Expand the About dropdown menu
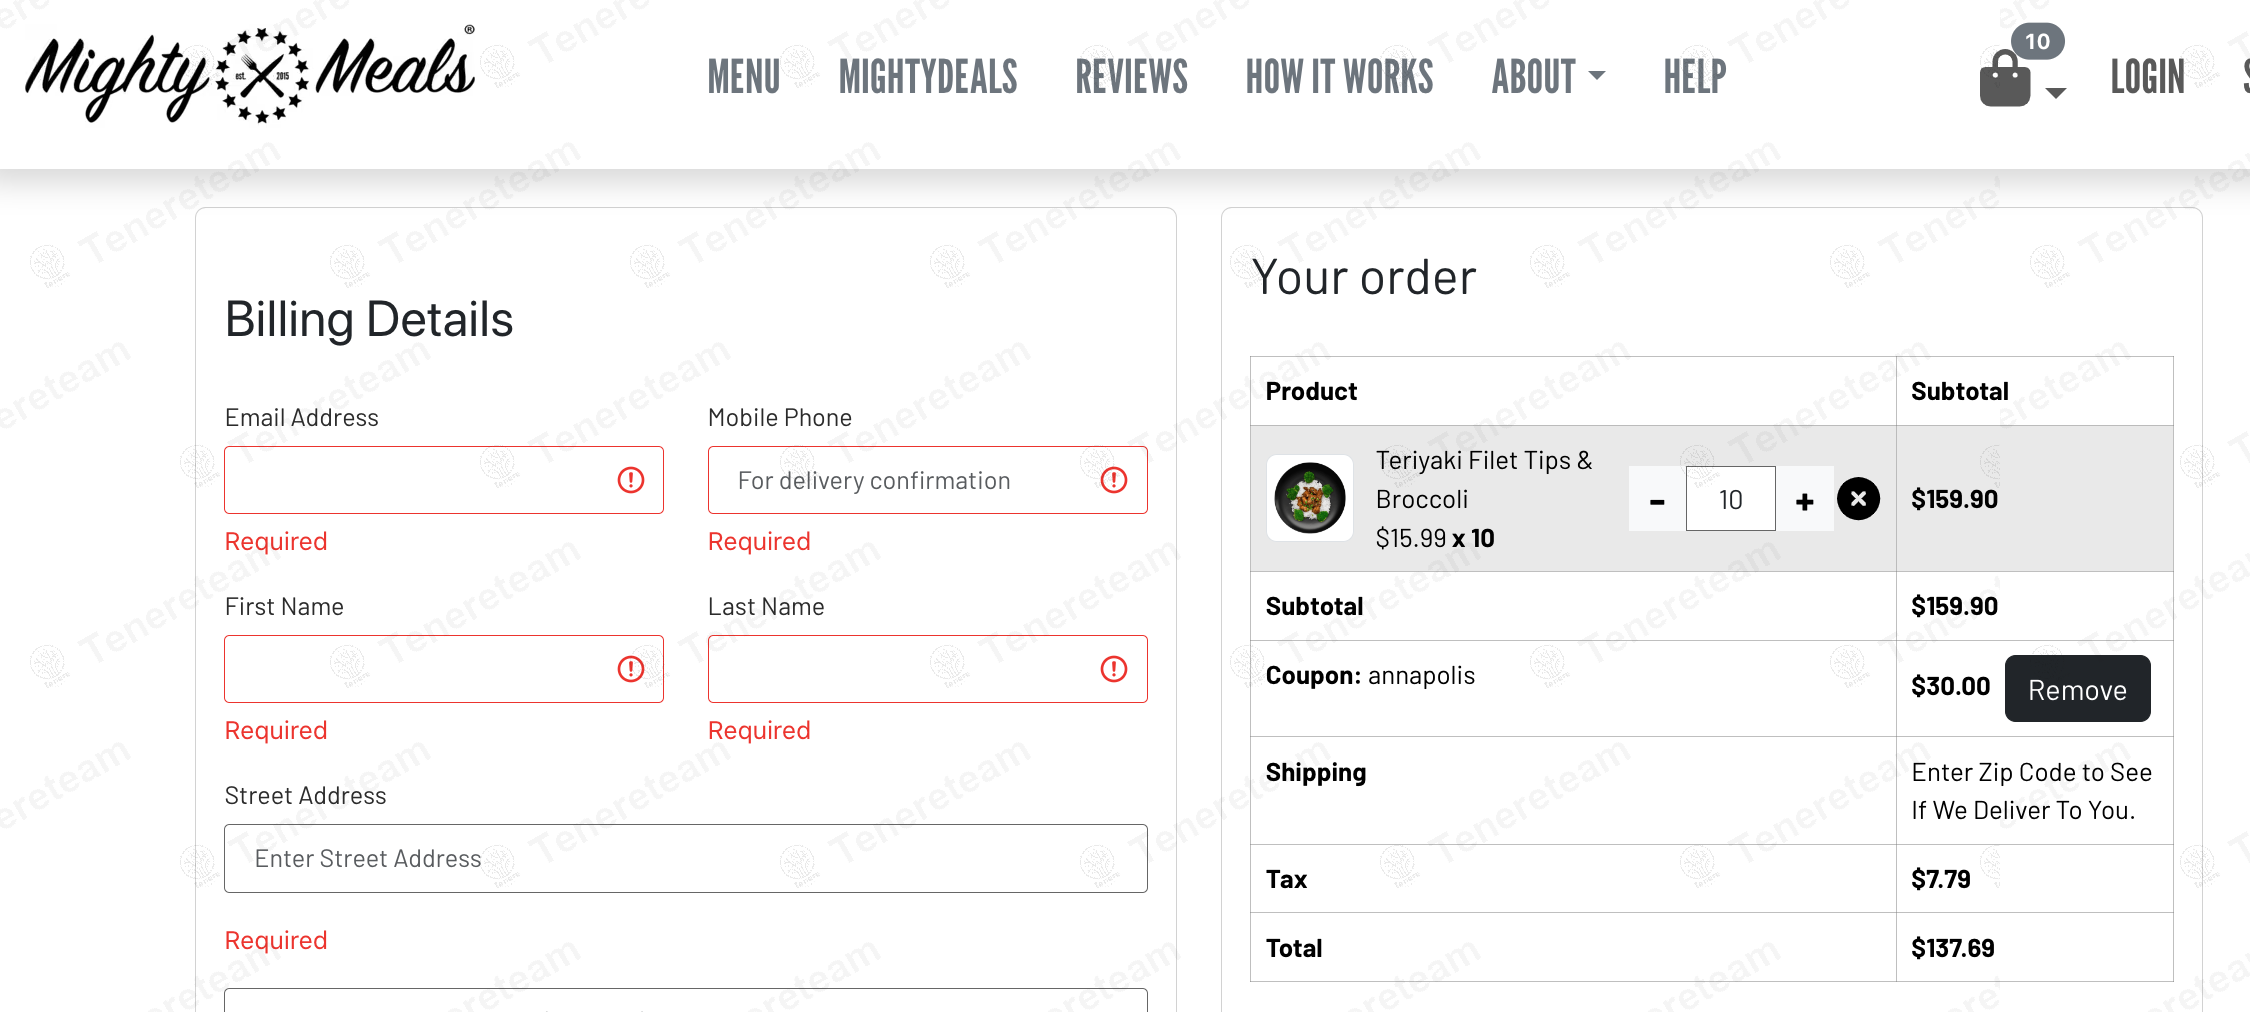The image size is (2250, 1012). coord(1547,77)
